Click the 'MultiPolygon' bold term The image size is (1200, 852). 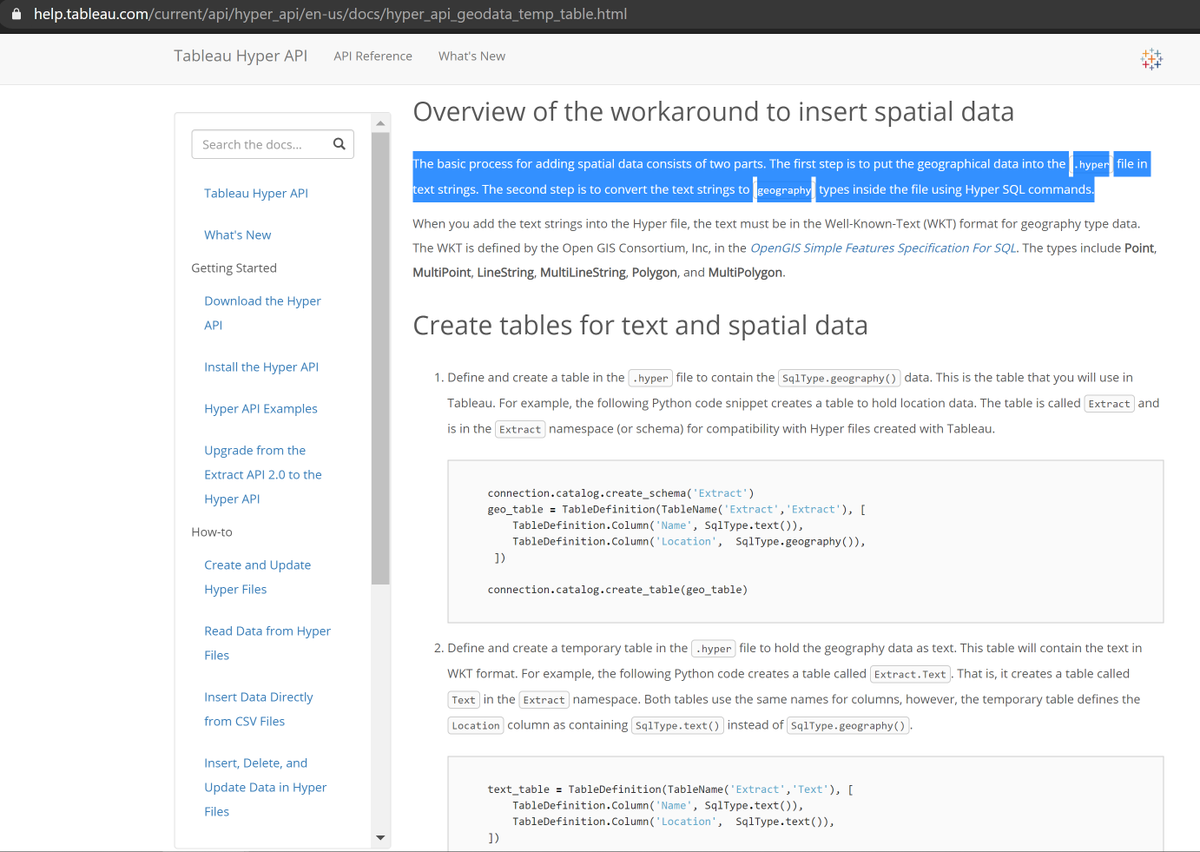point(745,272)
